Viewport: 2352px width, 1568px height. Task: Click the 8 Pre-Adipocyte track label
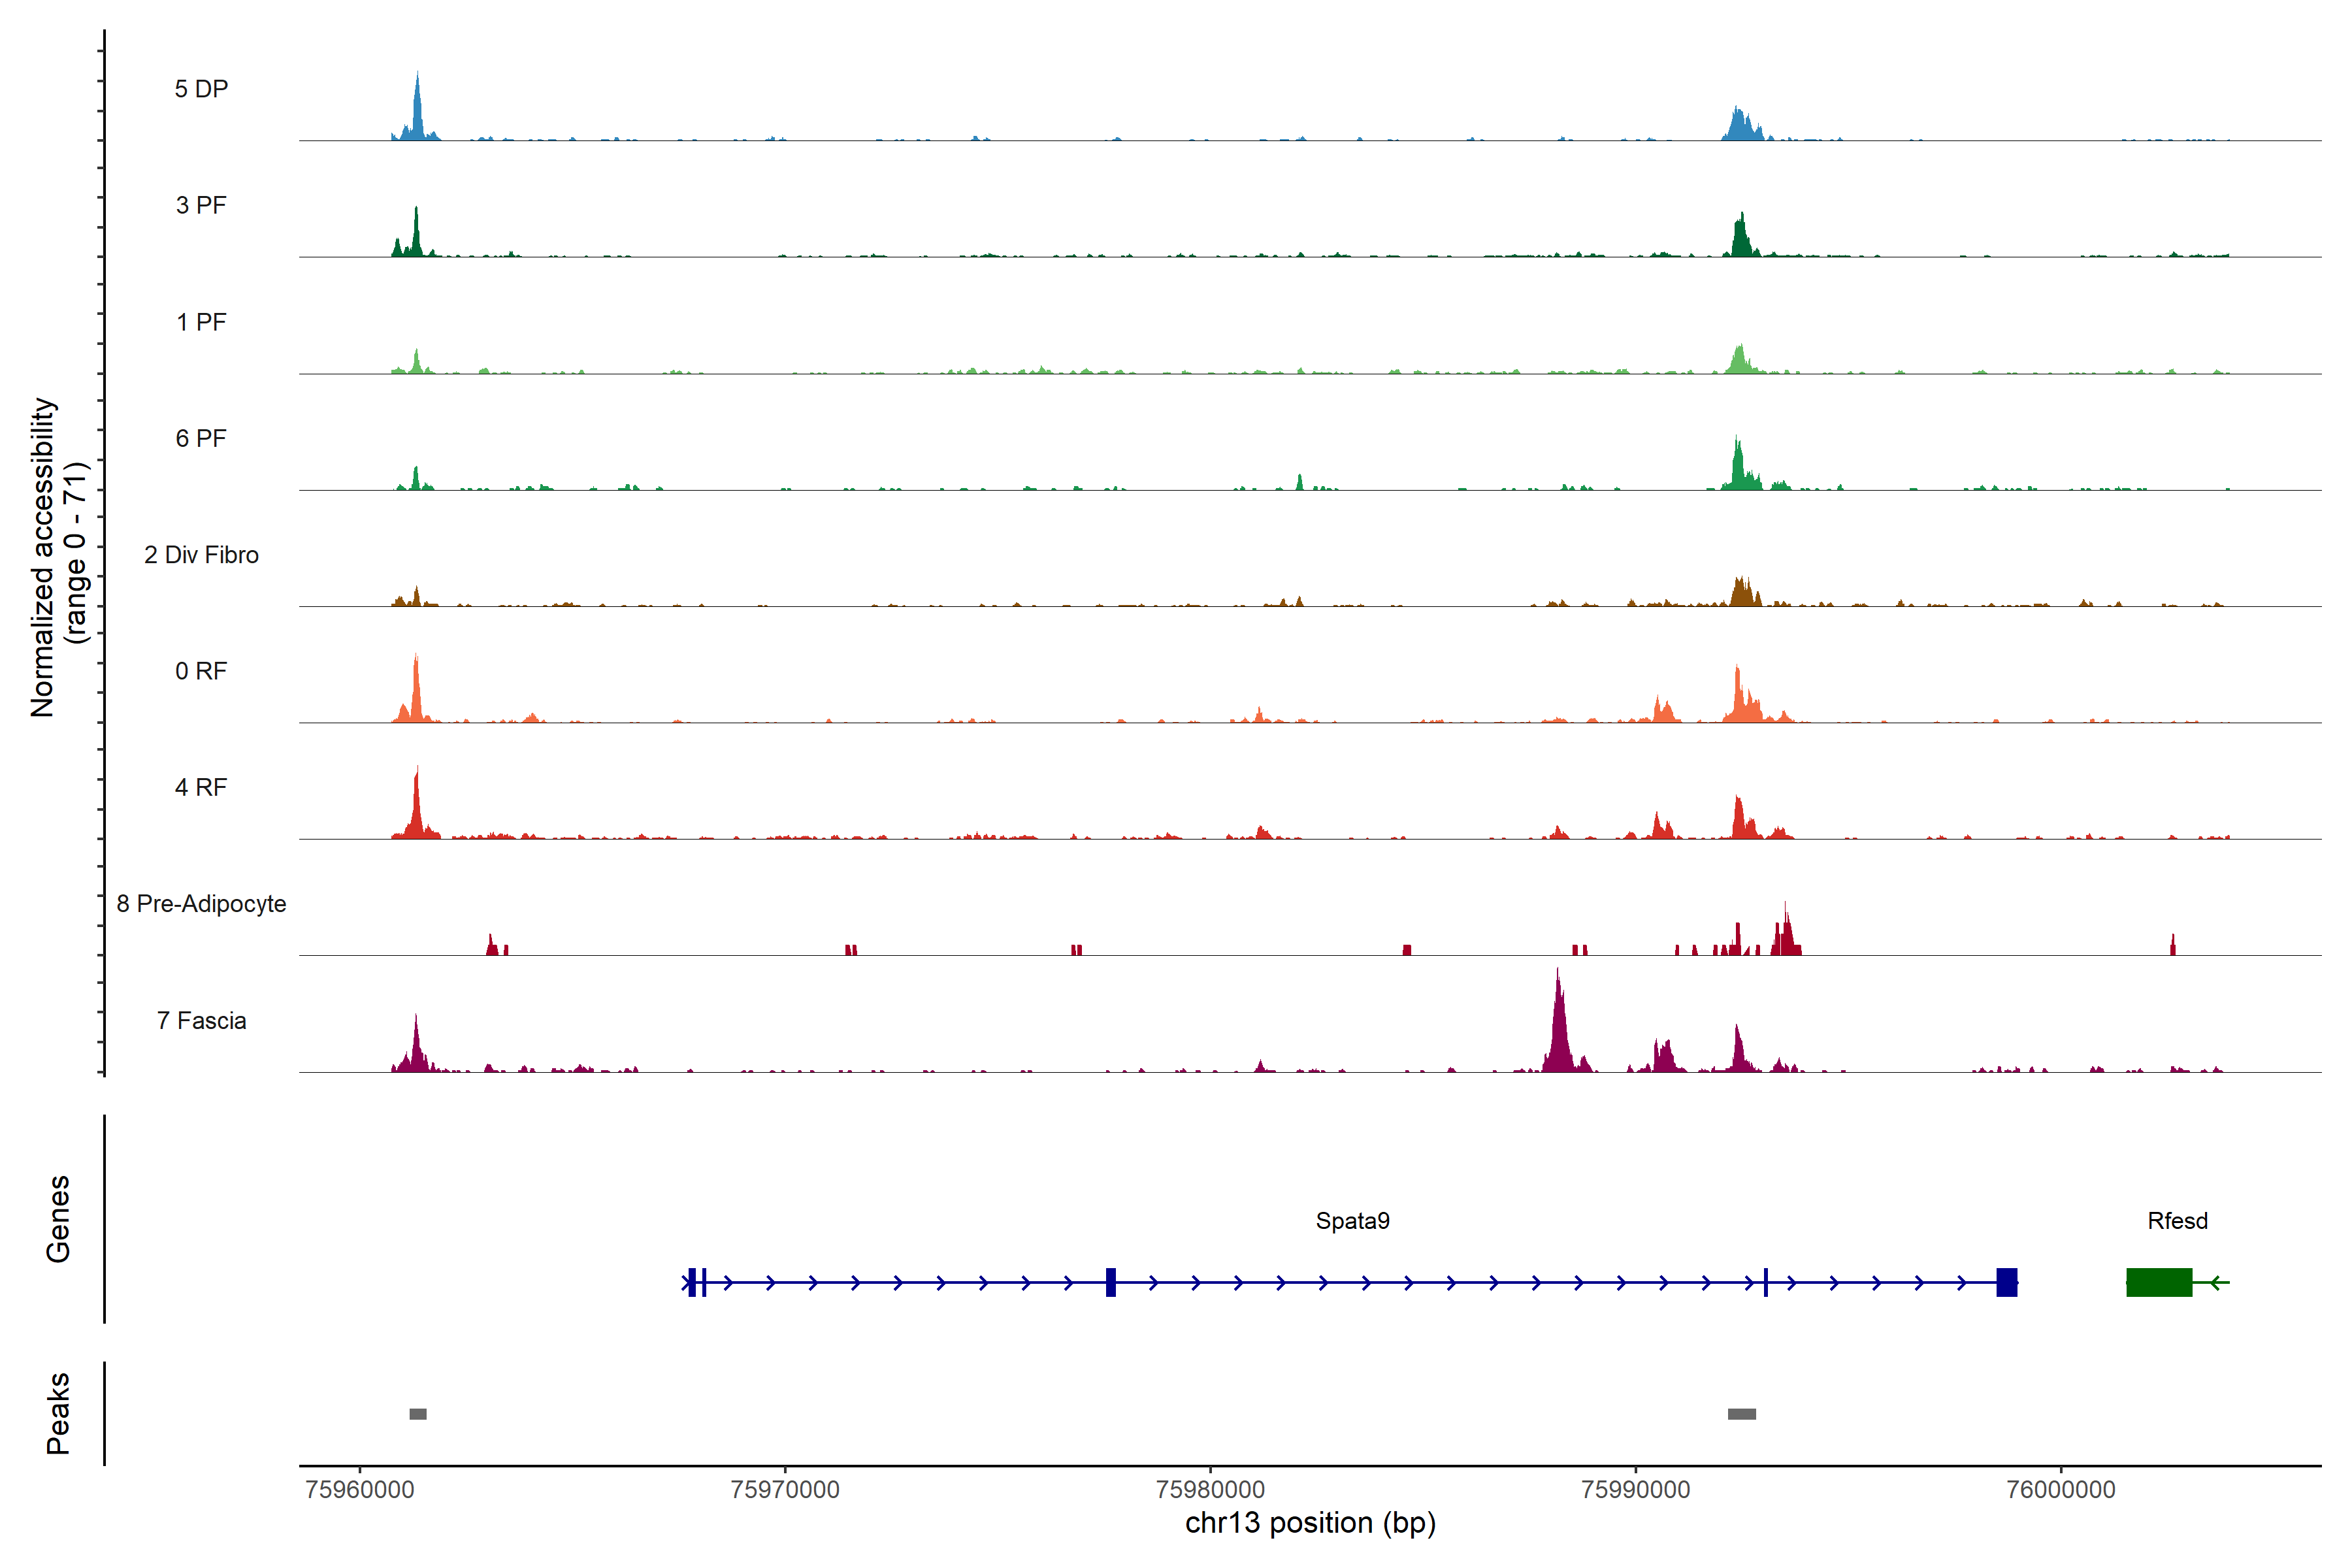tap(201, 903)
